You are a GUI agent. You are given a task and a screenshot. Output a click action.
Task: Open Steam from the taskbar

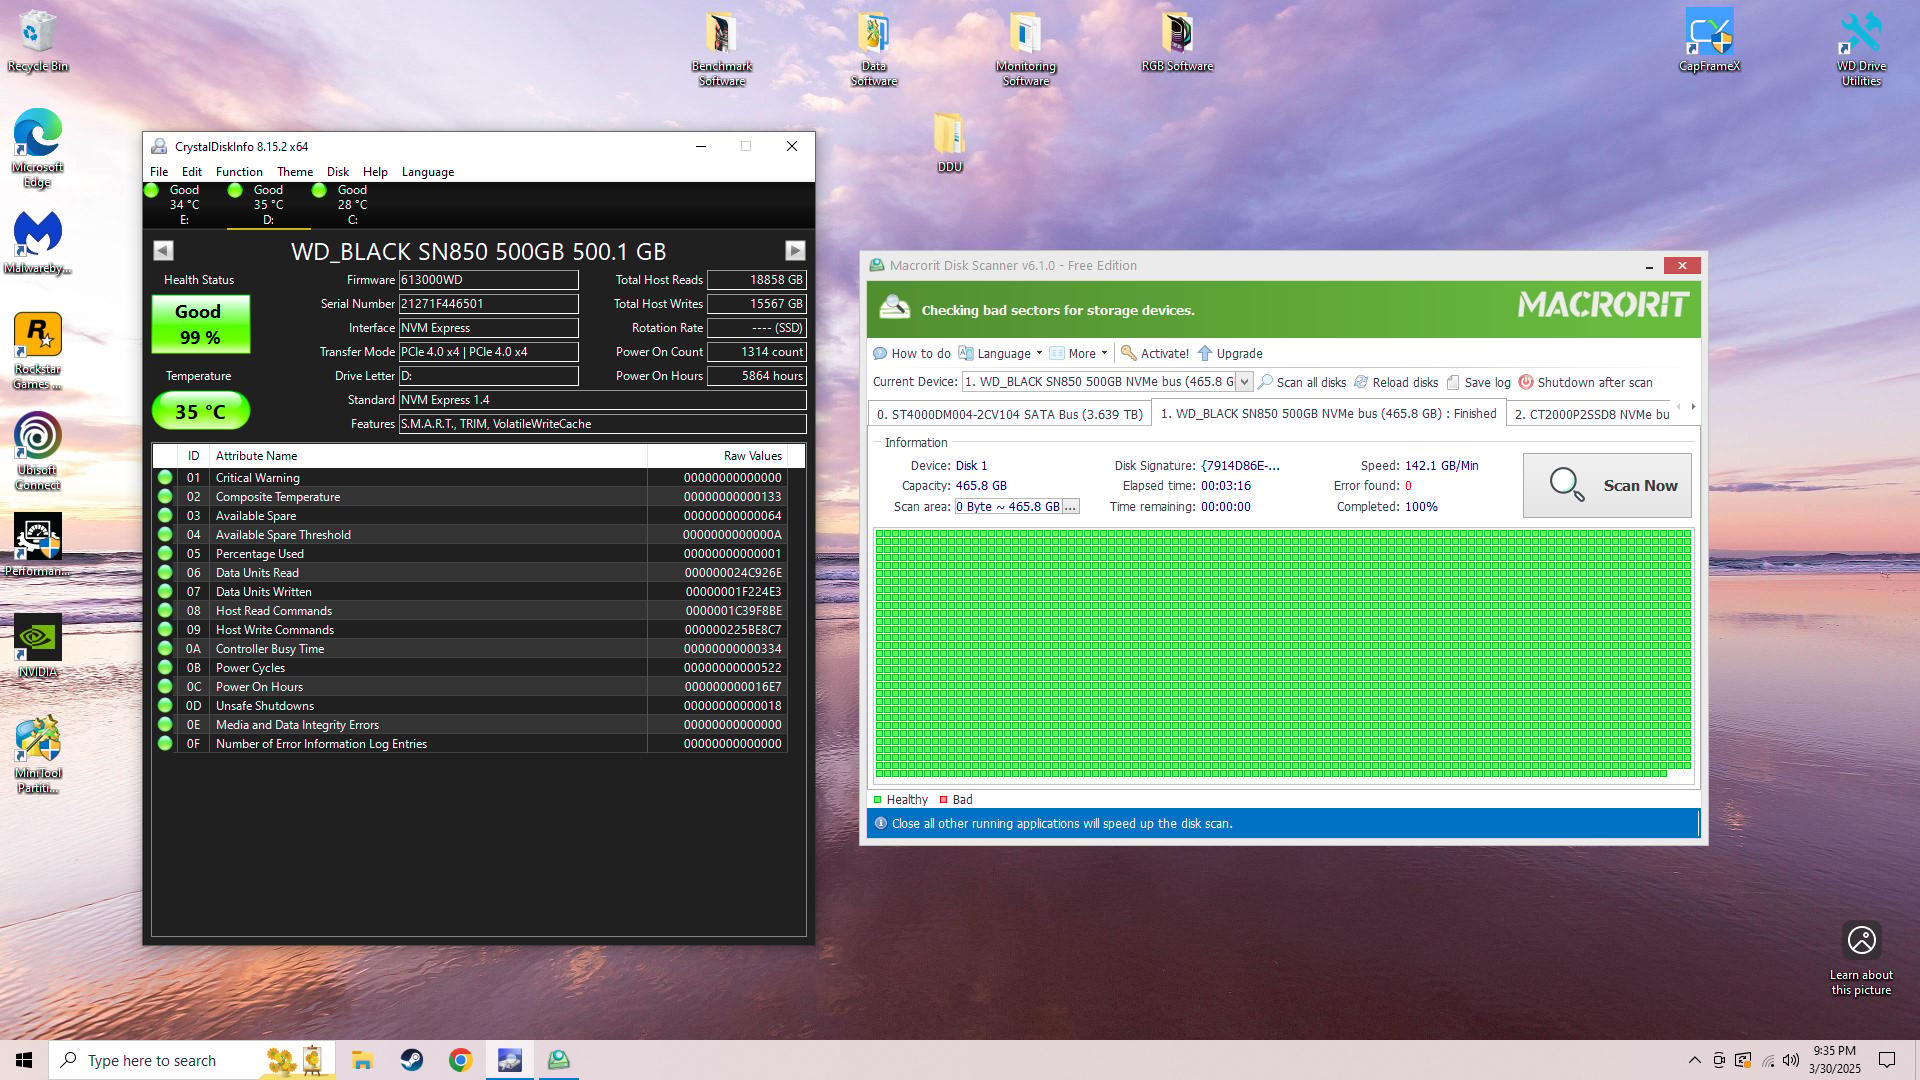tap(412, 1060)
